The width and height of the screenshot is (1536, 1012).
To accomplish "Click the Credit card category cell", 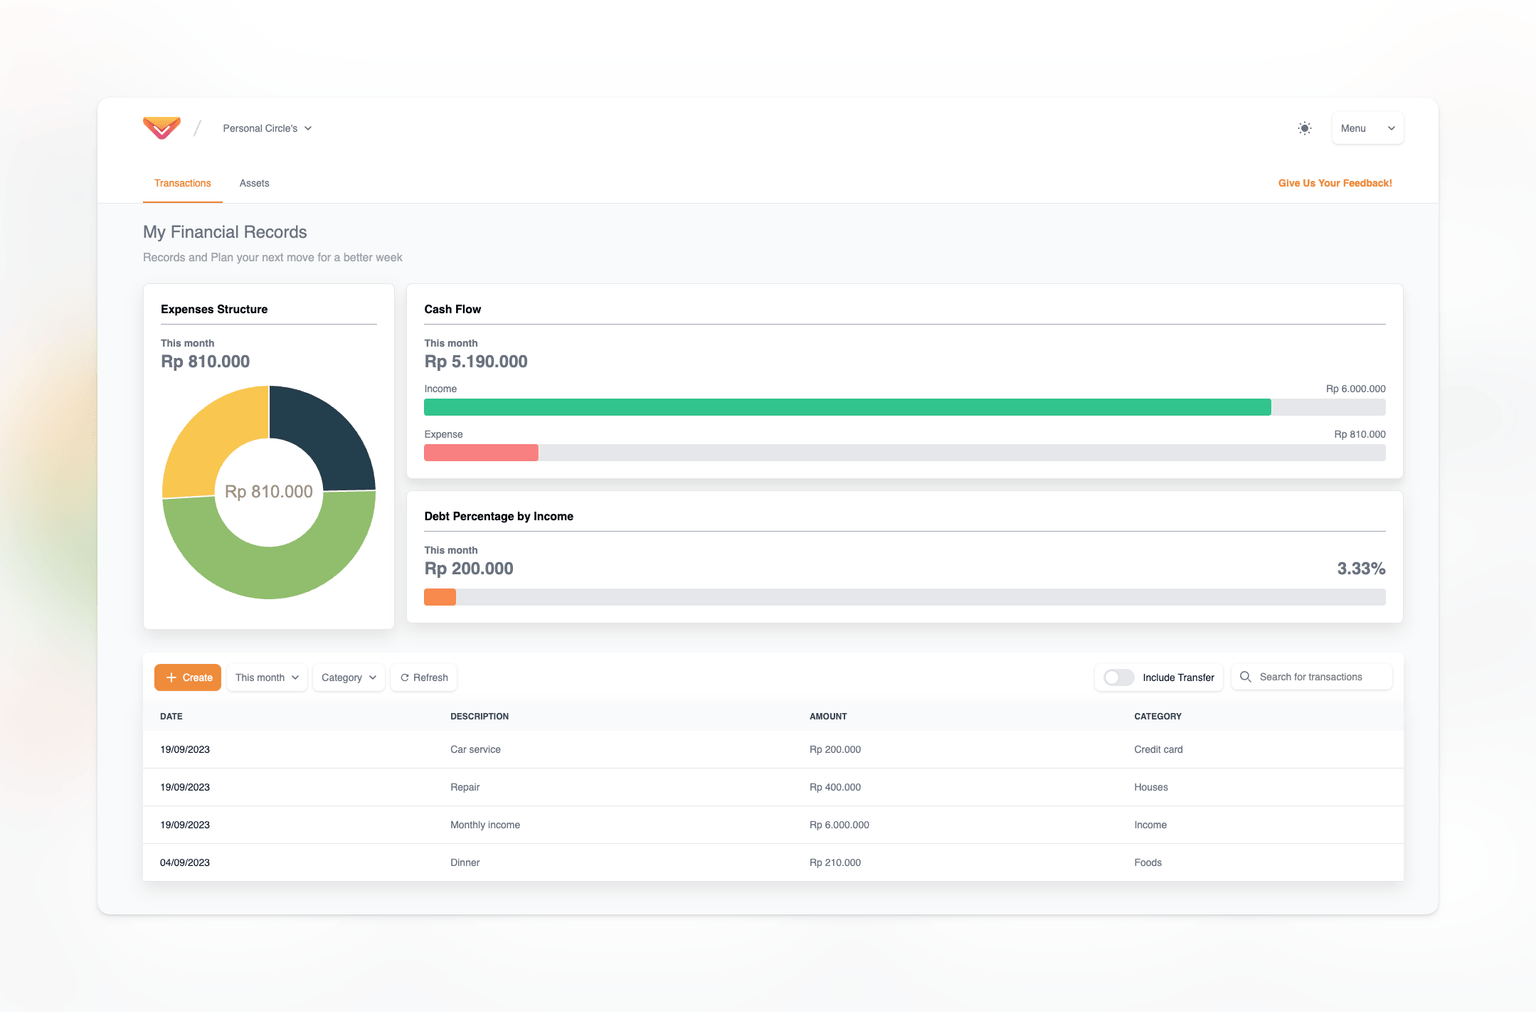I will tap(1158, 749).
